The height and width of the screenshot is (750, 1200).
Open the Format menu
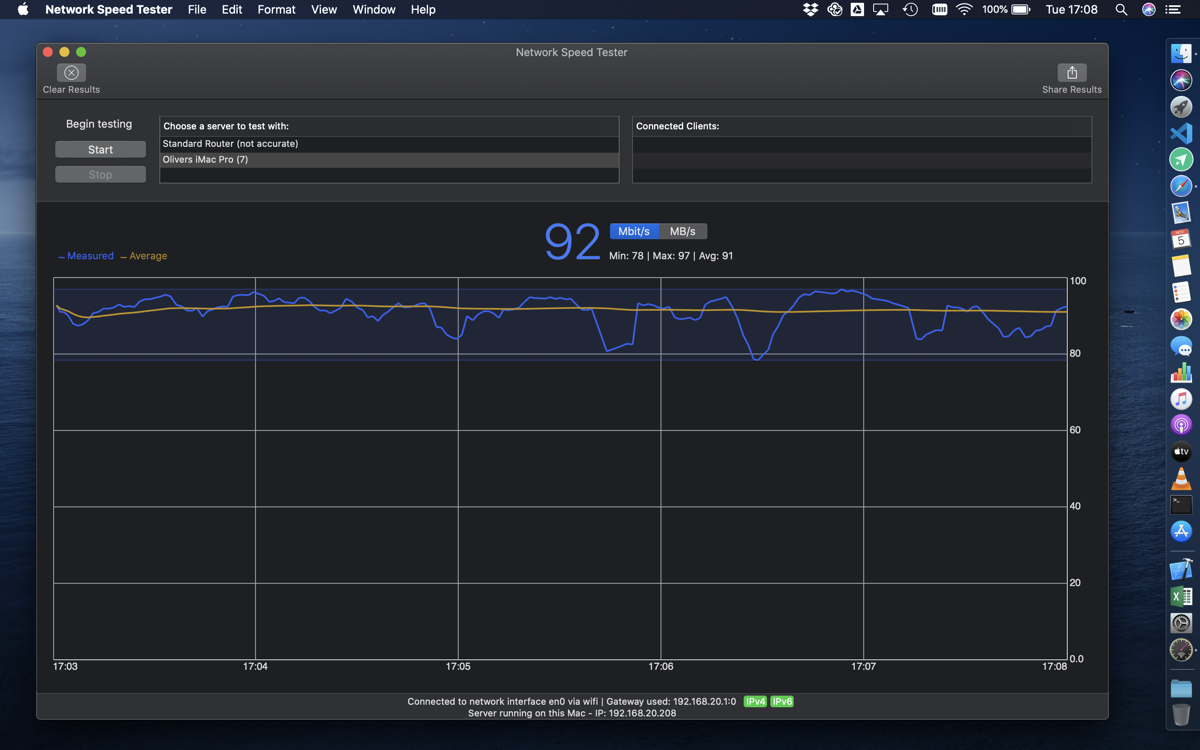tap(276, 10)
